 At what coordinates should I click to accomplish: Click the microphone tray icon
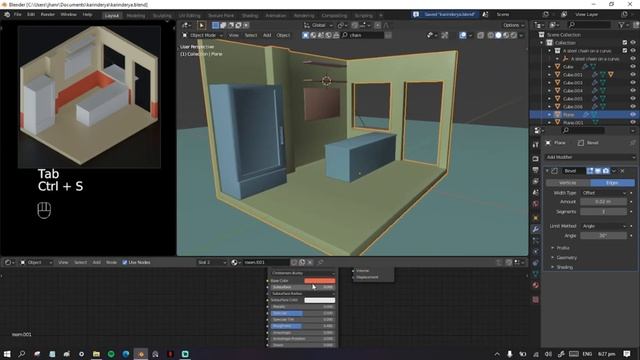click(x=509, y=354)
